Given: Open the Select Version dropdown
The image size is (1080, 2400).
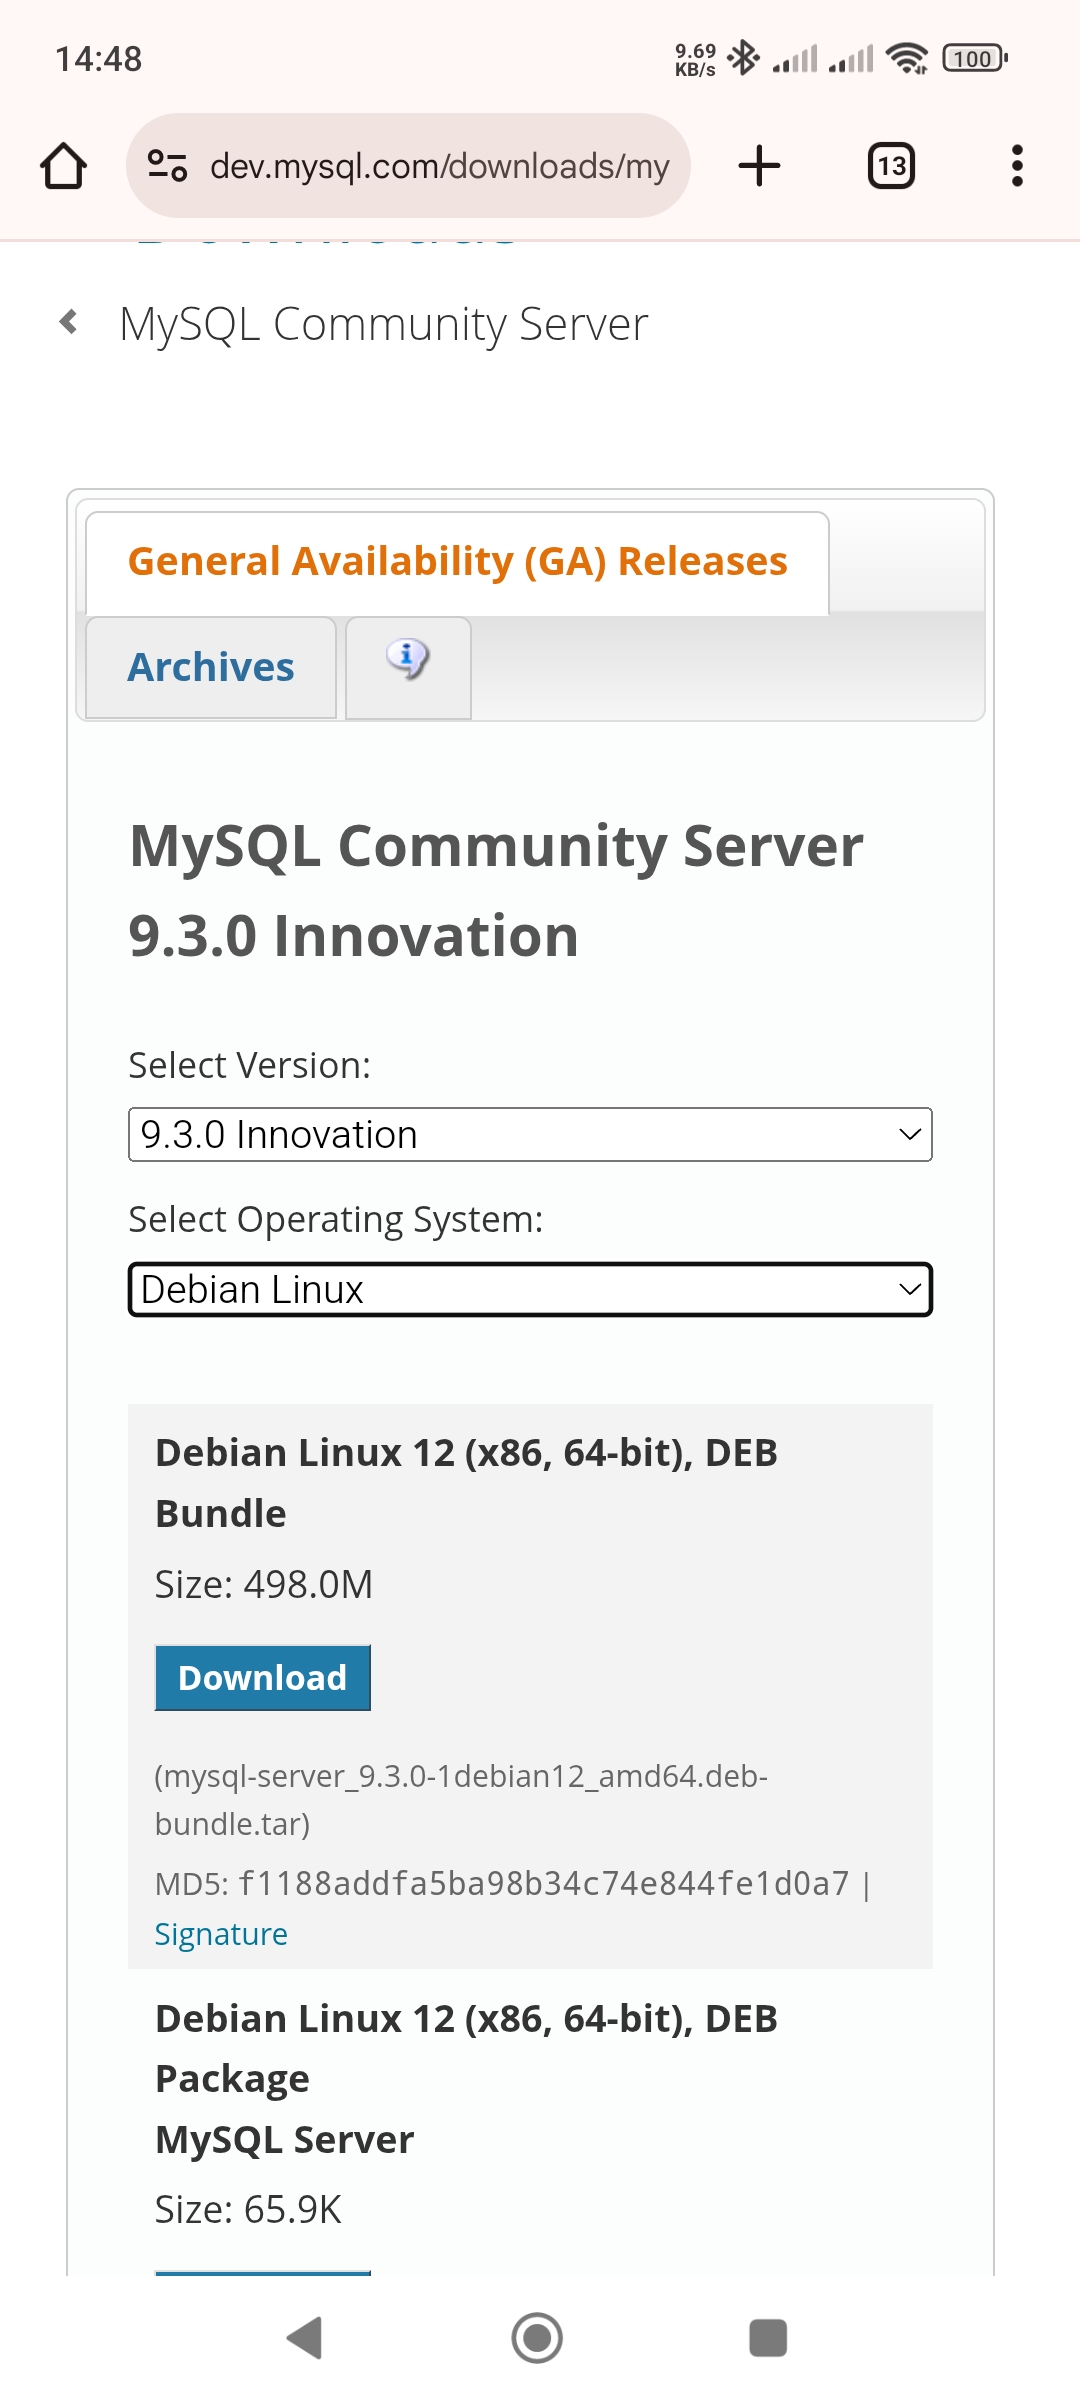Looking at the screenshot, I should pos(530,1134).
